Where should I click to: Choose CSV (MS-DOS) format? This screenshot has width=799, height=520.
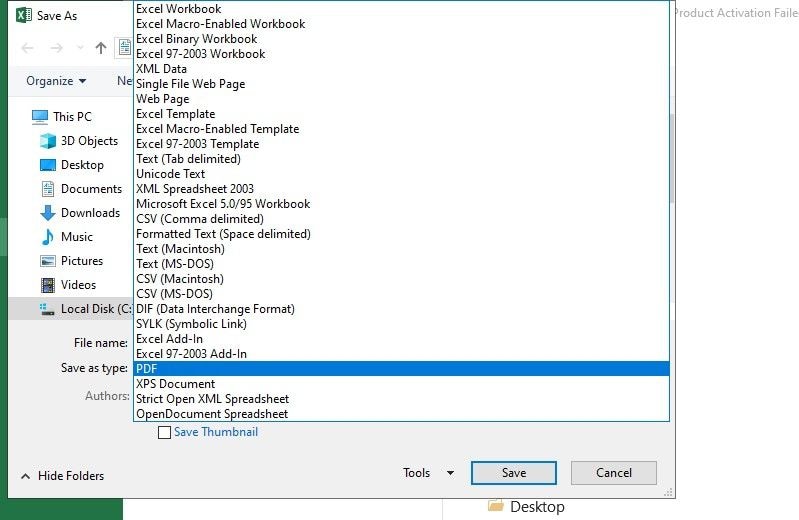point(401,294)
